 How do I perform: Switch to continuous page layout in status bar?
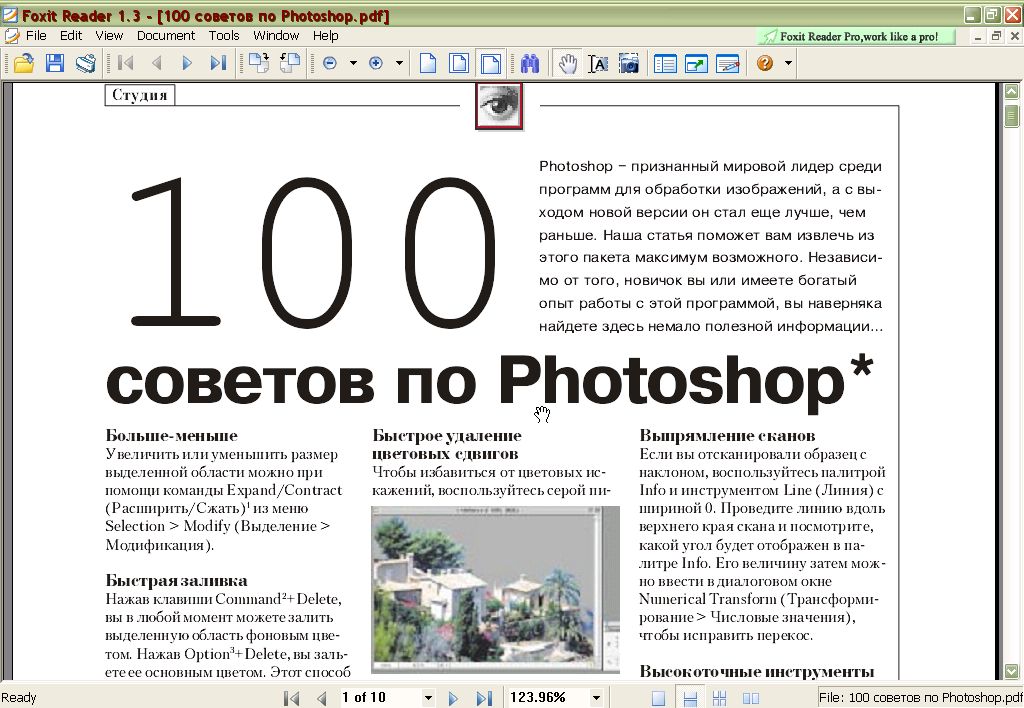(689, 698)
